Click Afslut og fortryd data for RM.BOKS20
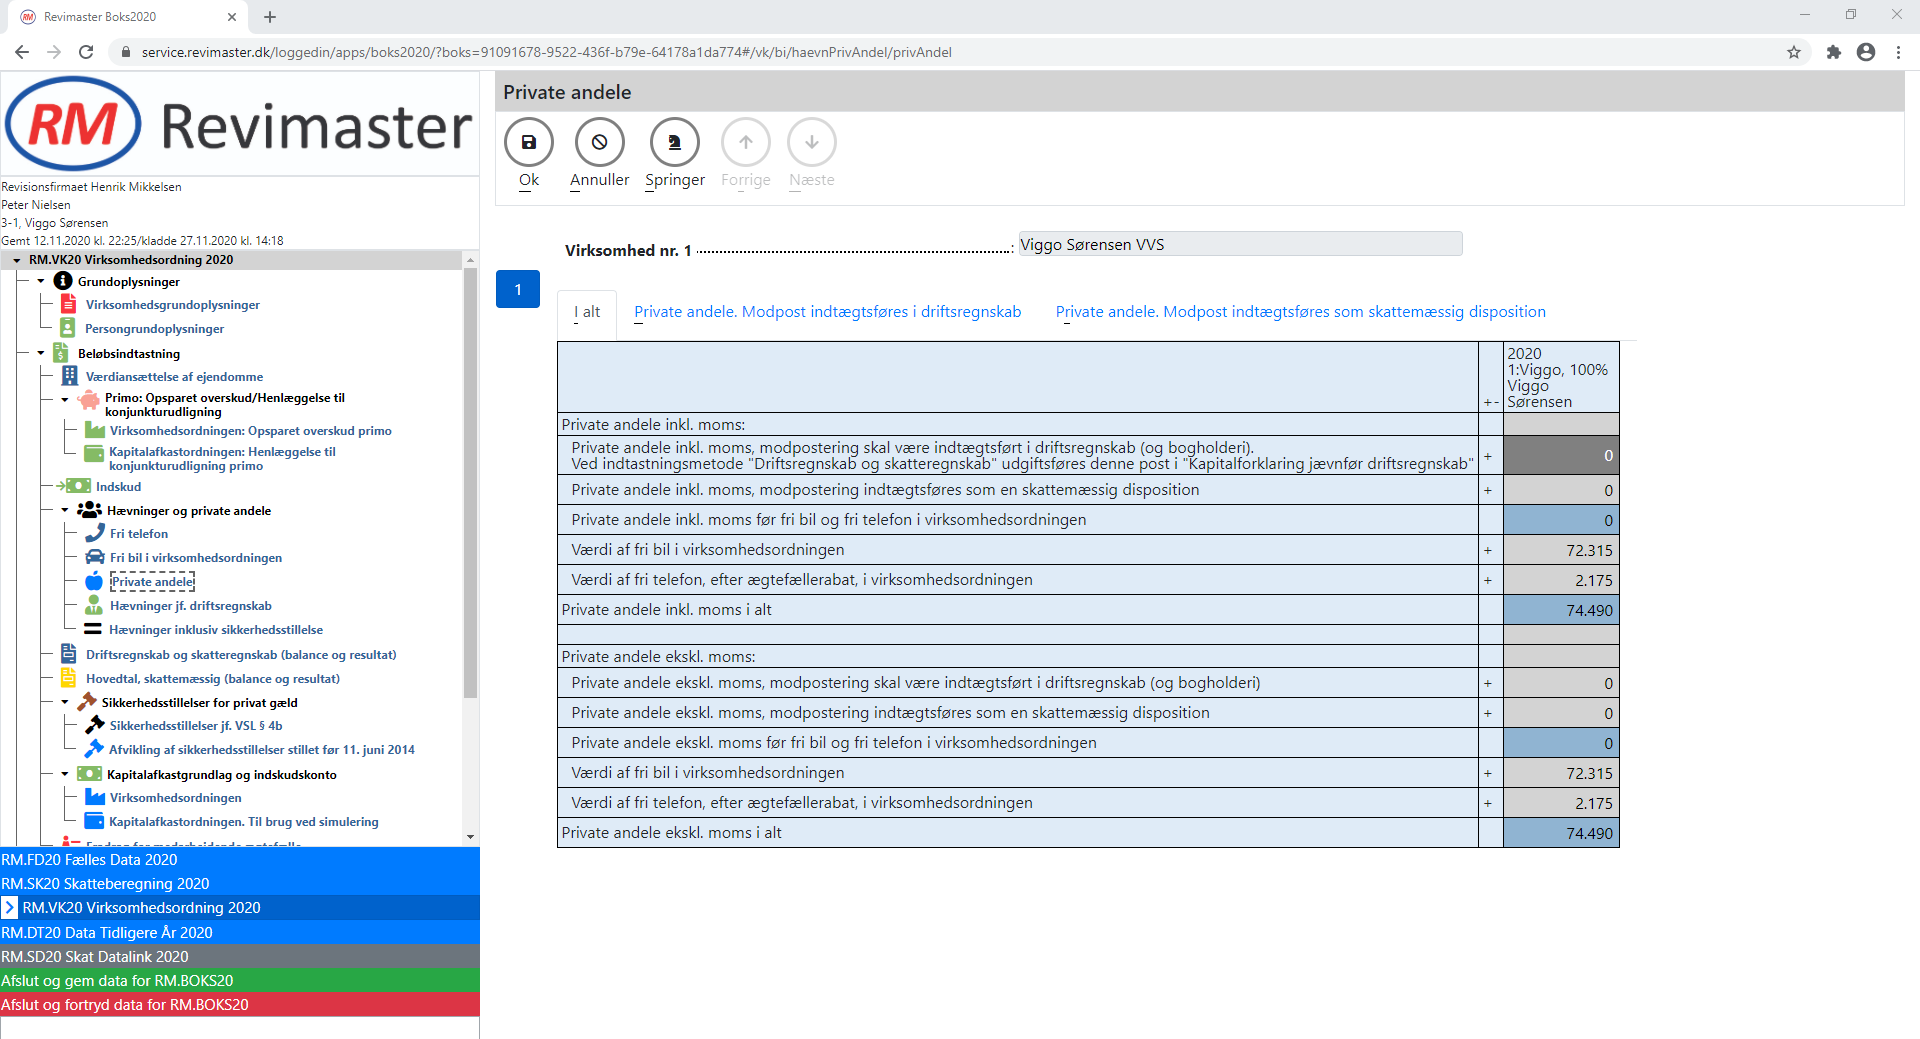Image resolution: width=1920 pixels, height=1039 pixels. [x=125, y=1004]
